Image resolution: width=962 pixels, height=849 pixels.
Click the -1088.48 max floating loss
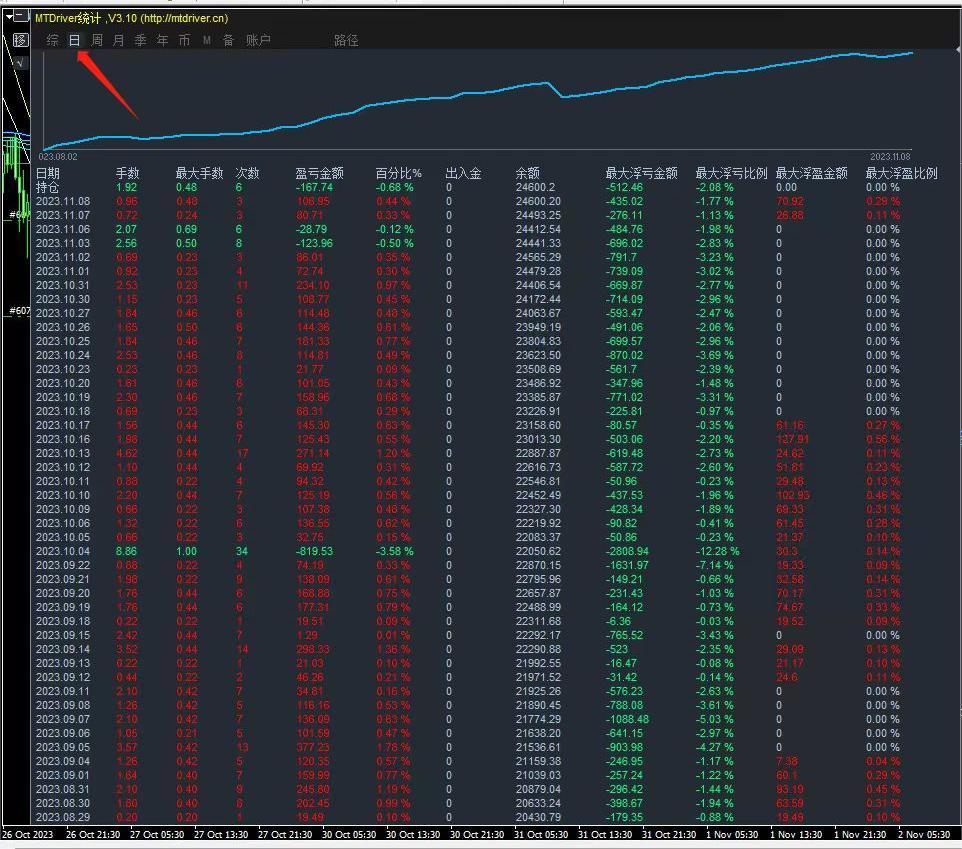(627, 720)
